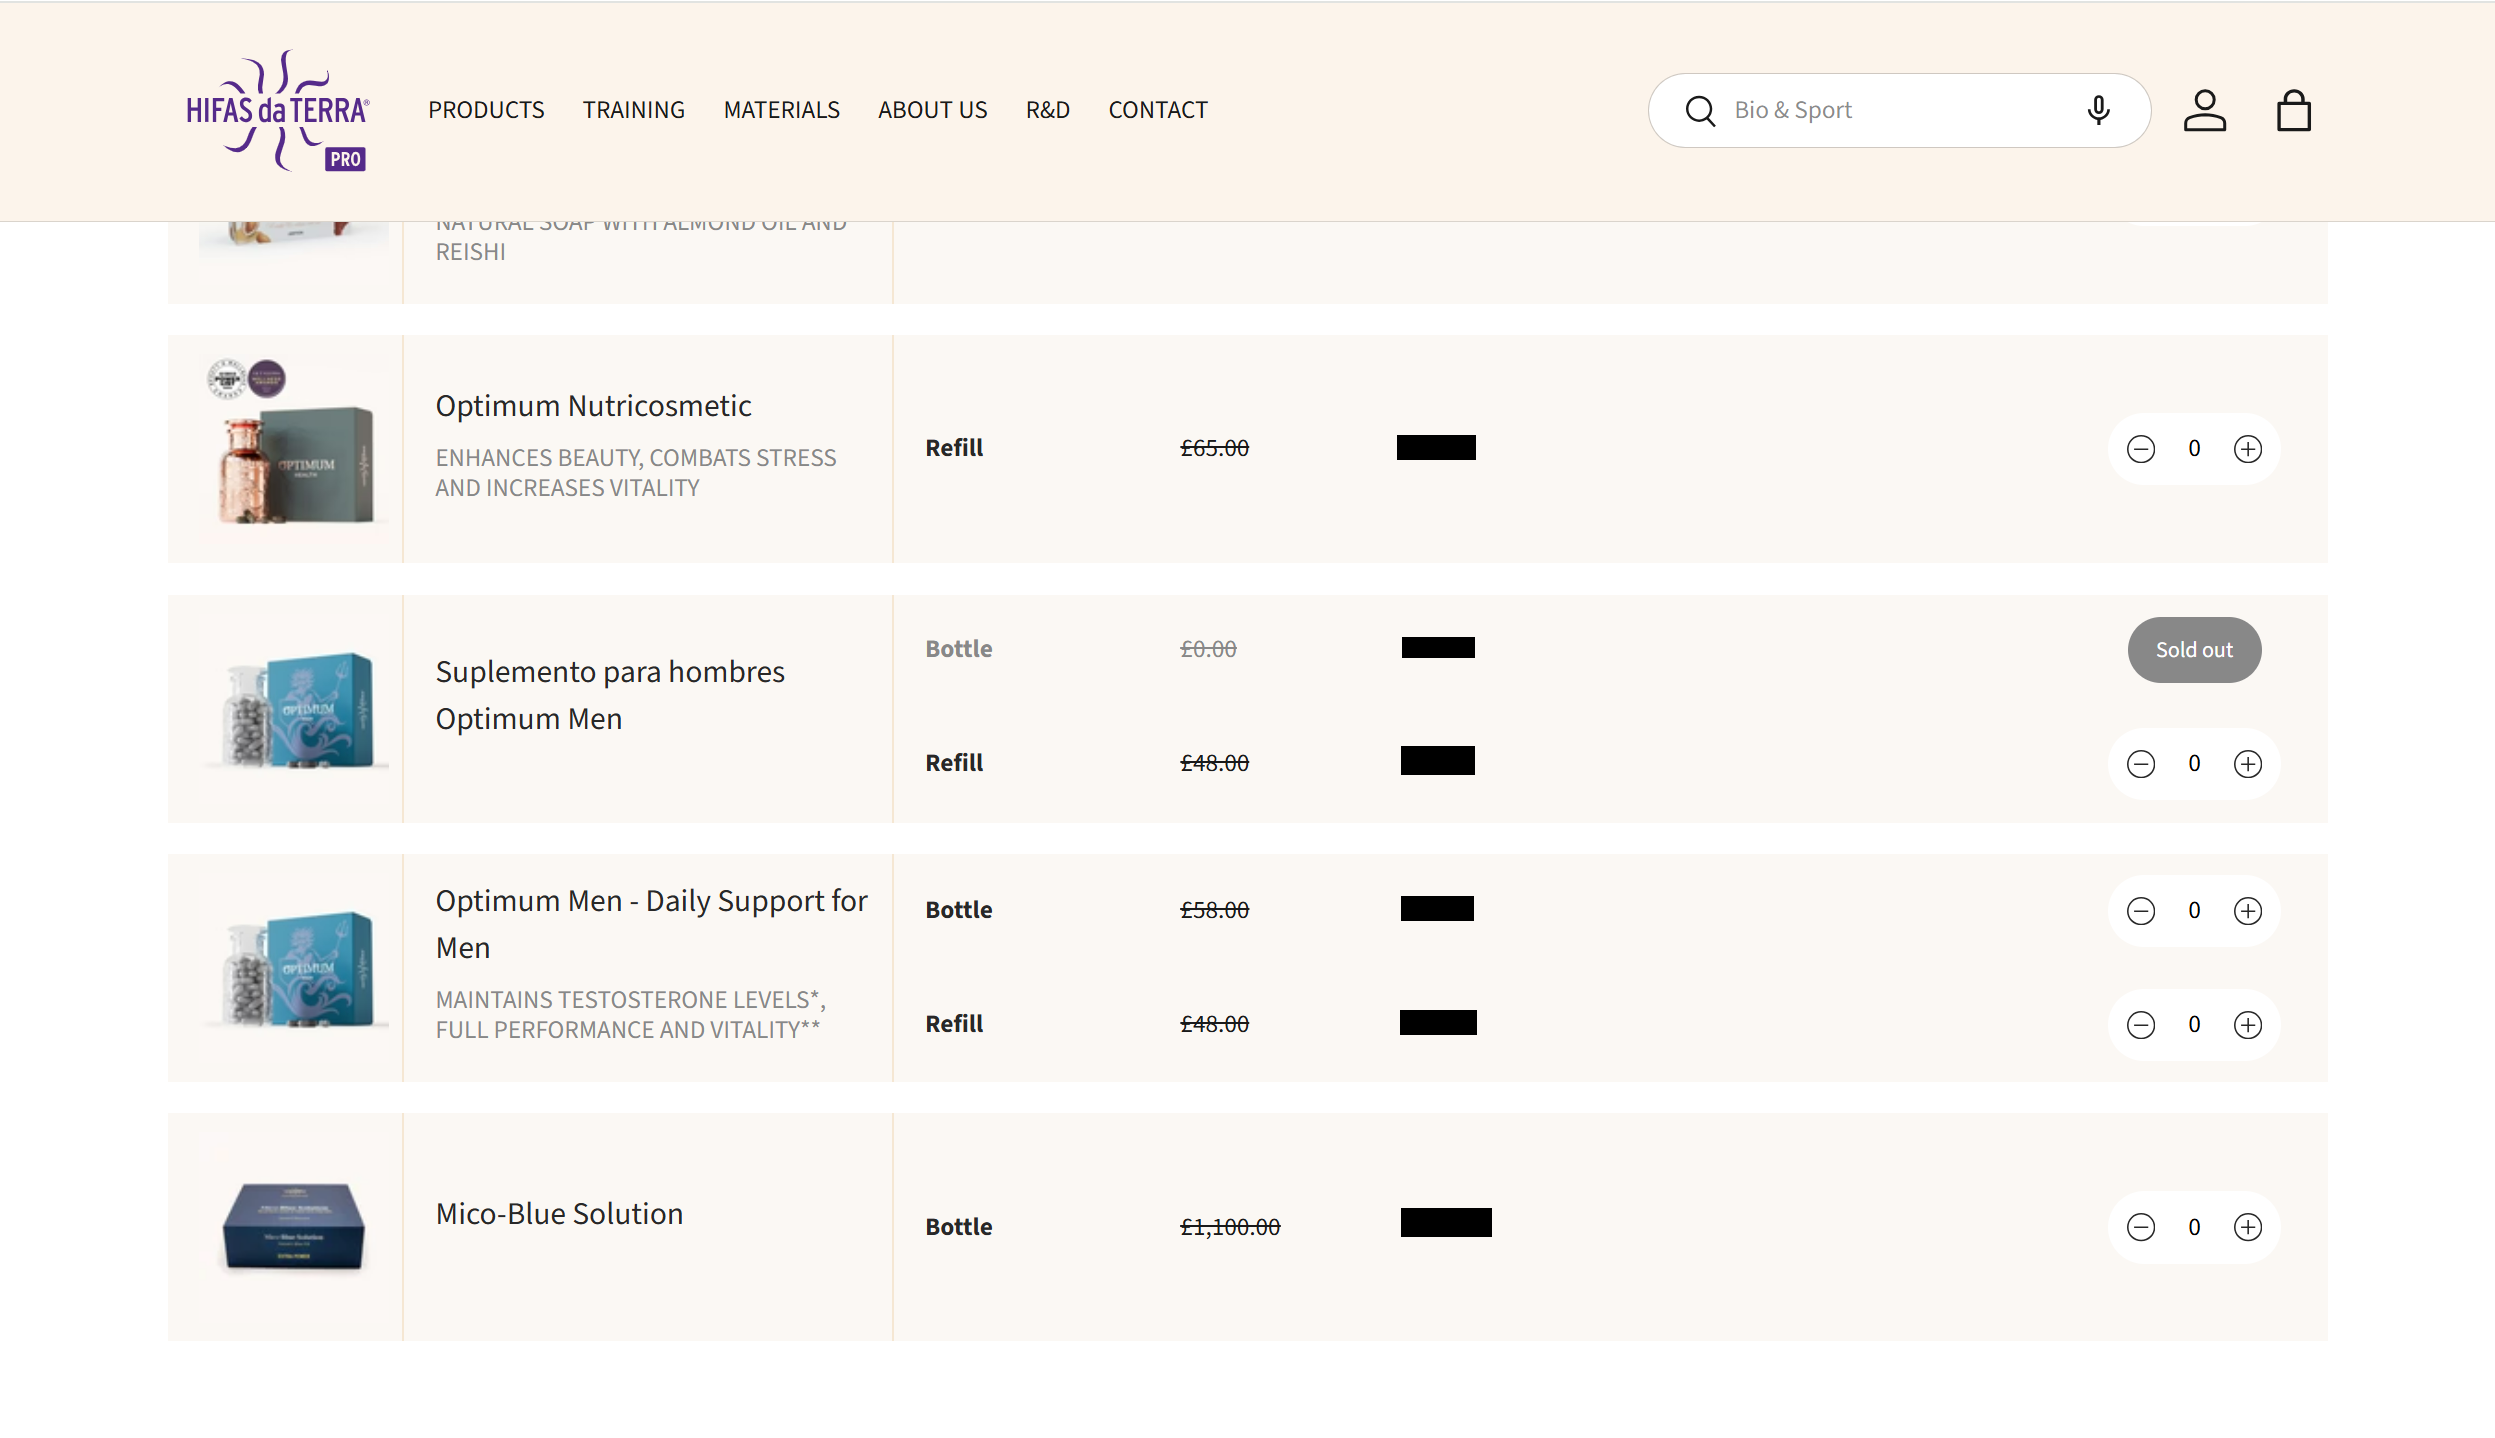Increase Suplemento para hombres Refill quantity

coord(2247,764)
